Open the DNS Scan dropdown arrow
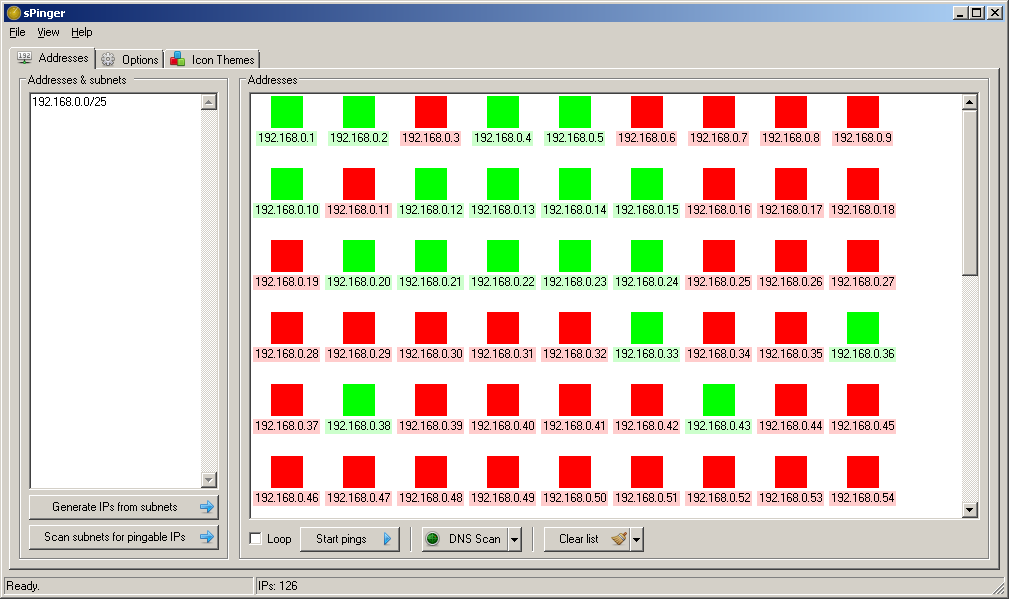This screenshot has width=1009, height=599. (x=515, y=539)
